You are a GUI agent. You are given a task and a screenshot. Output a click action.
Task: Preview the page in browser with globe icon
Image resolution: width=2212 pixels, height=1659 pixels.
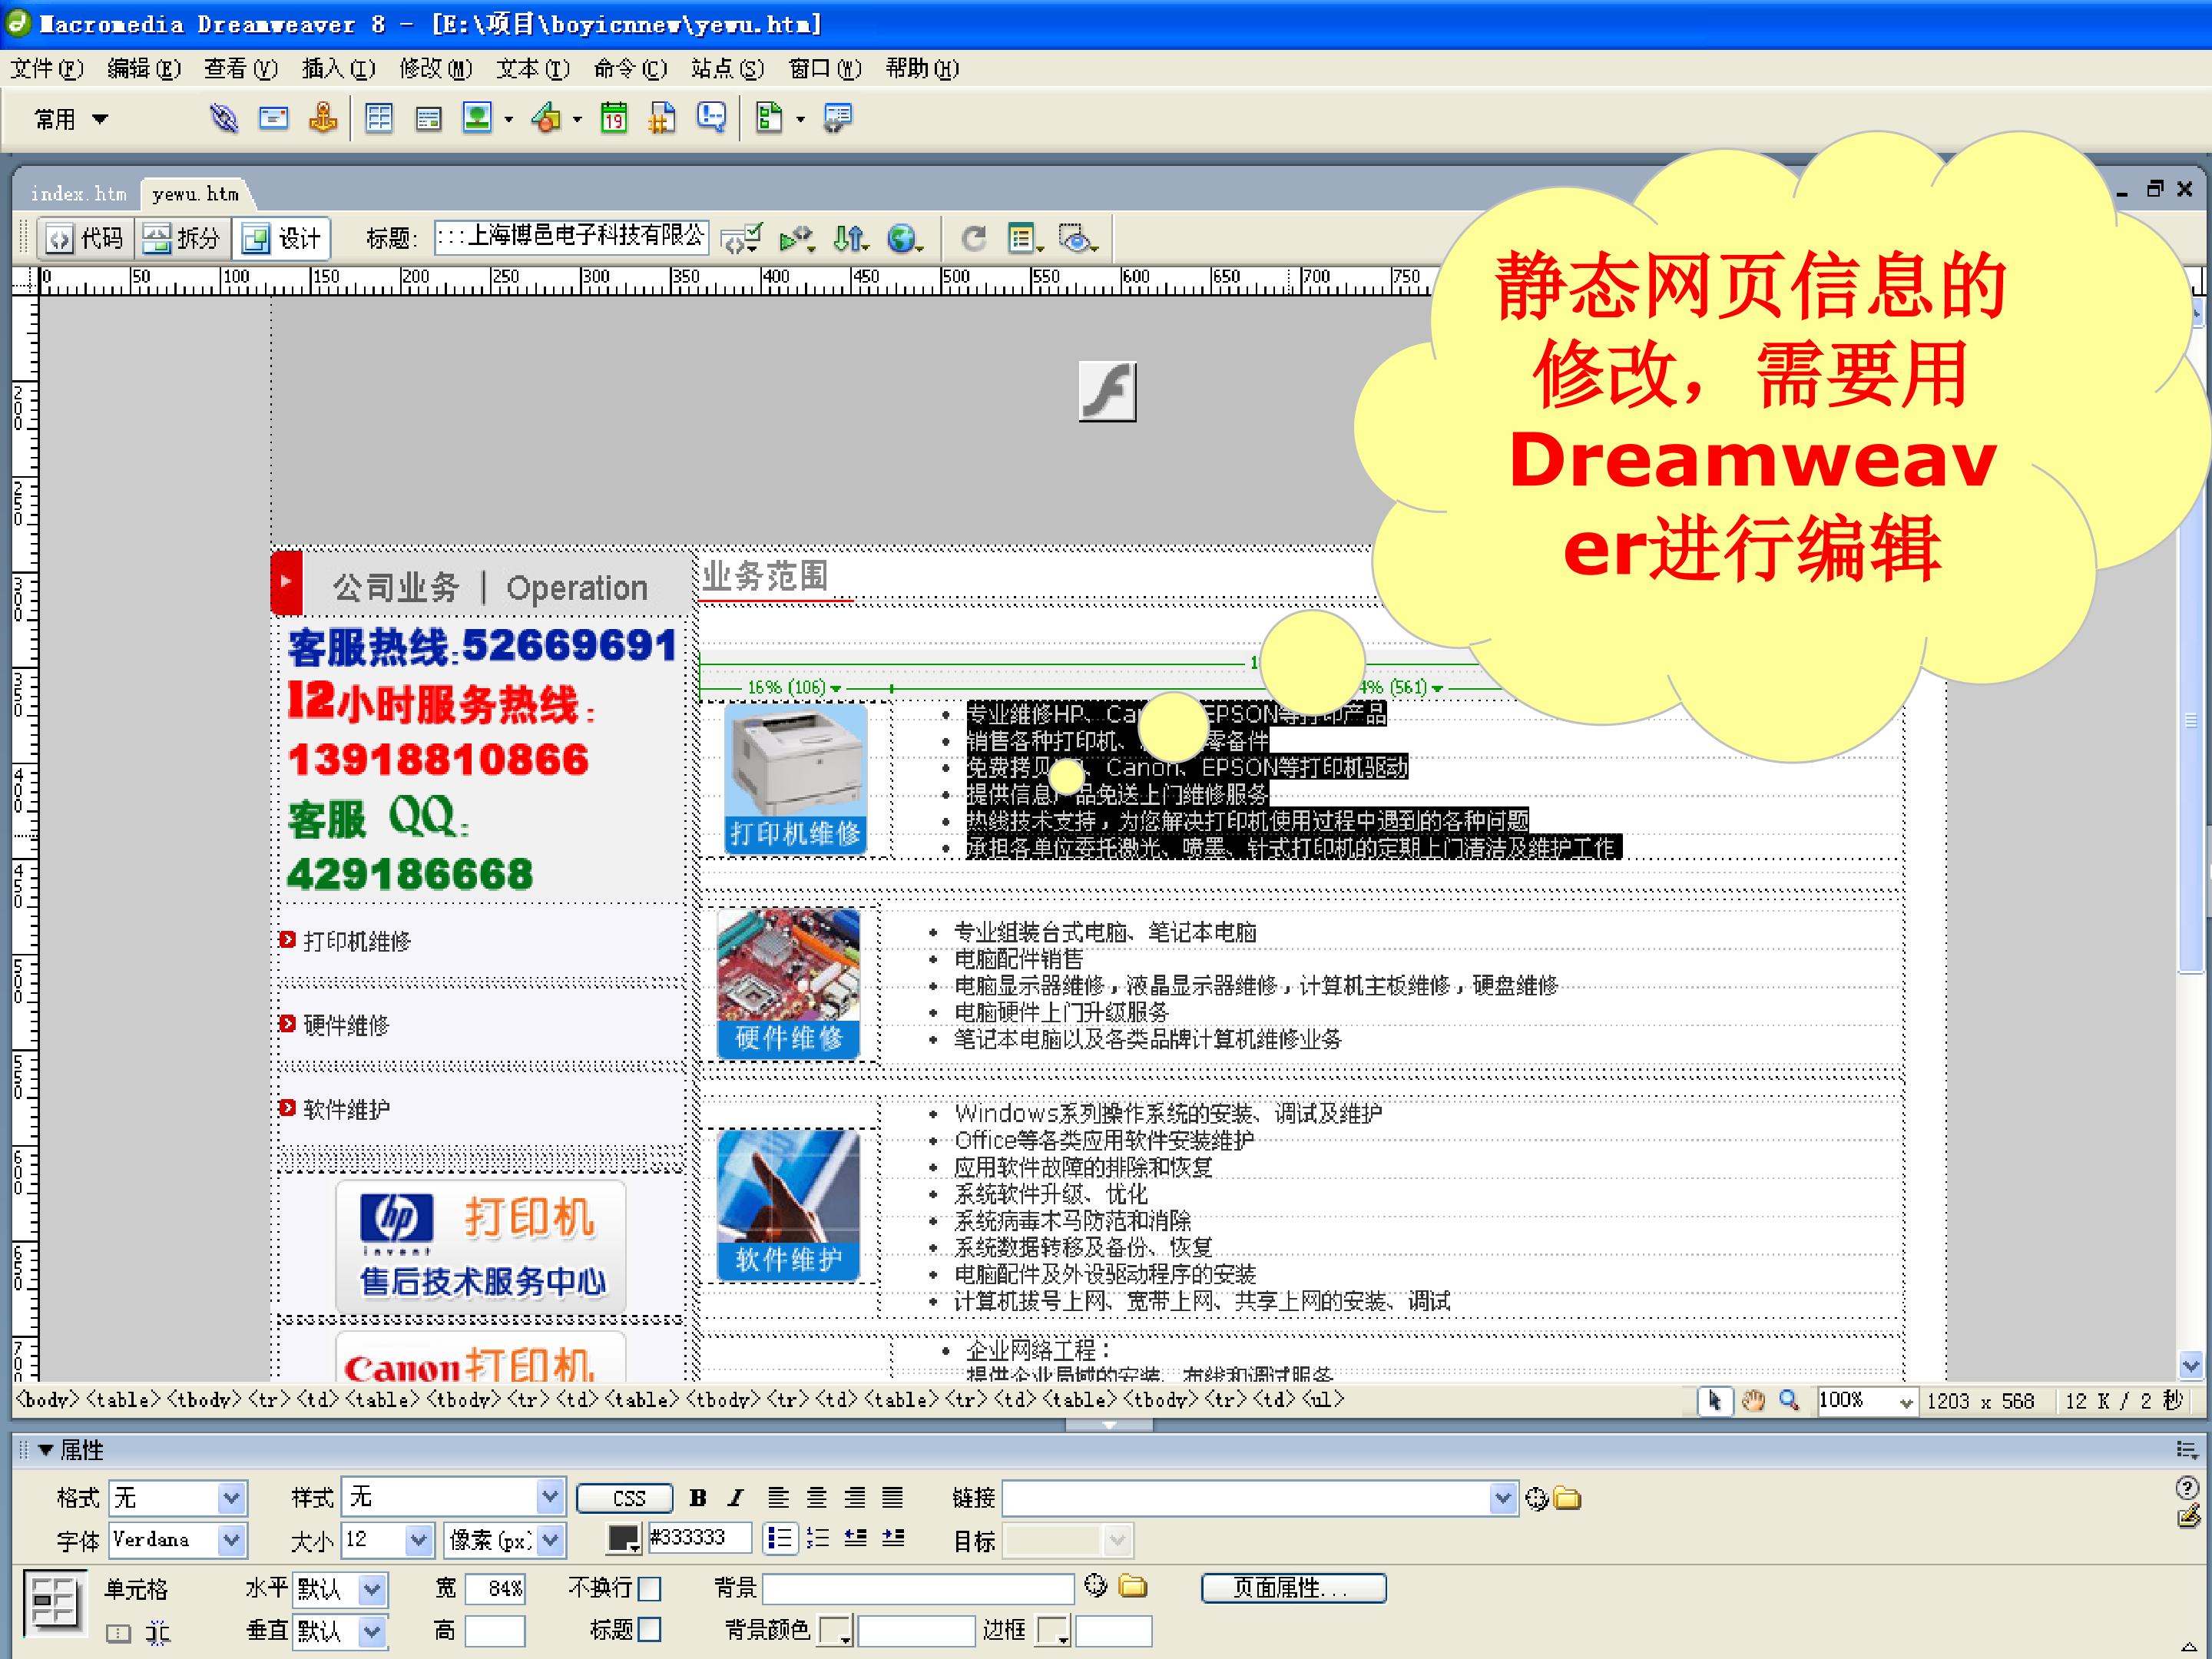[x=904, y=239]
